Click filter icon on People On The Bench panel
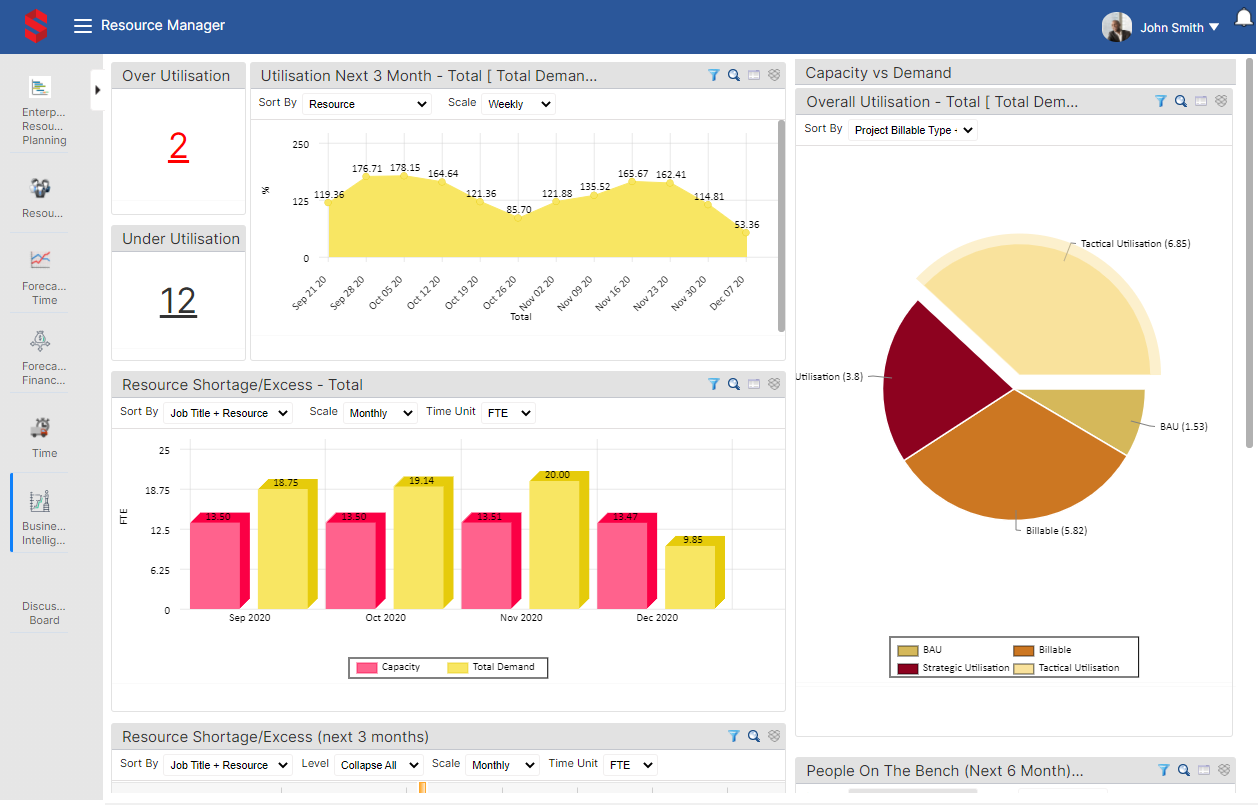Screen dimensions: 1258x805 point(1164,770)
